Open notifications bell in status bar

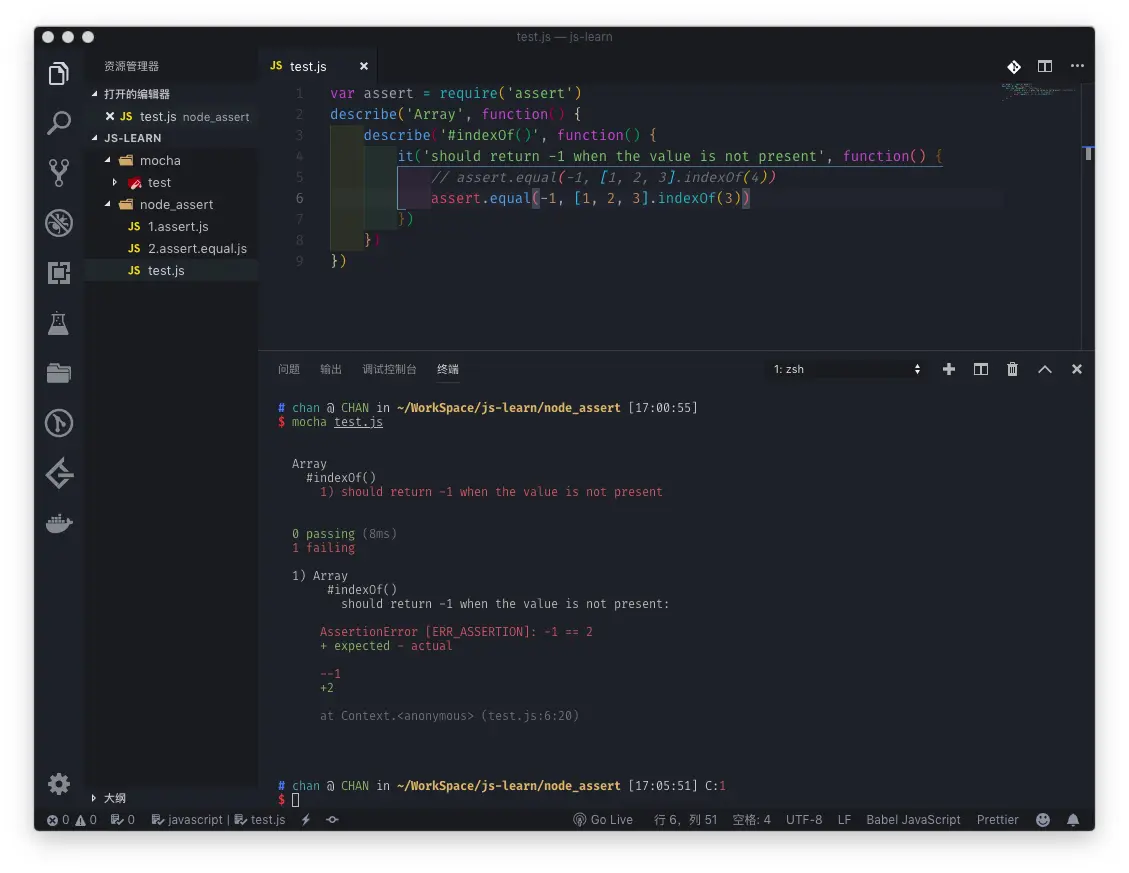click(1073, 820)
